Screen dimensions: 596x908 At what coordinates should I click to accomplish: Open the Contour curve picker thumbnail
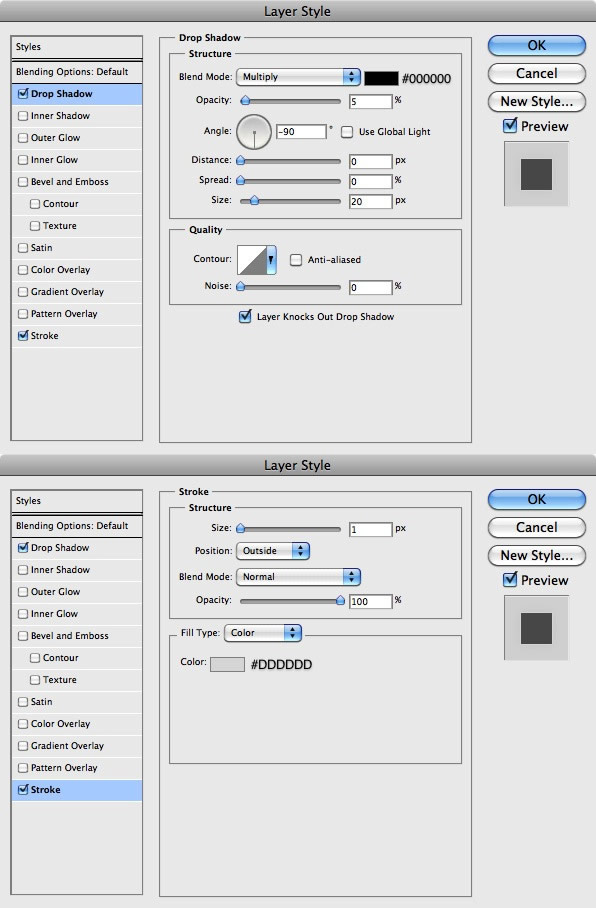click(252, 259)
